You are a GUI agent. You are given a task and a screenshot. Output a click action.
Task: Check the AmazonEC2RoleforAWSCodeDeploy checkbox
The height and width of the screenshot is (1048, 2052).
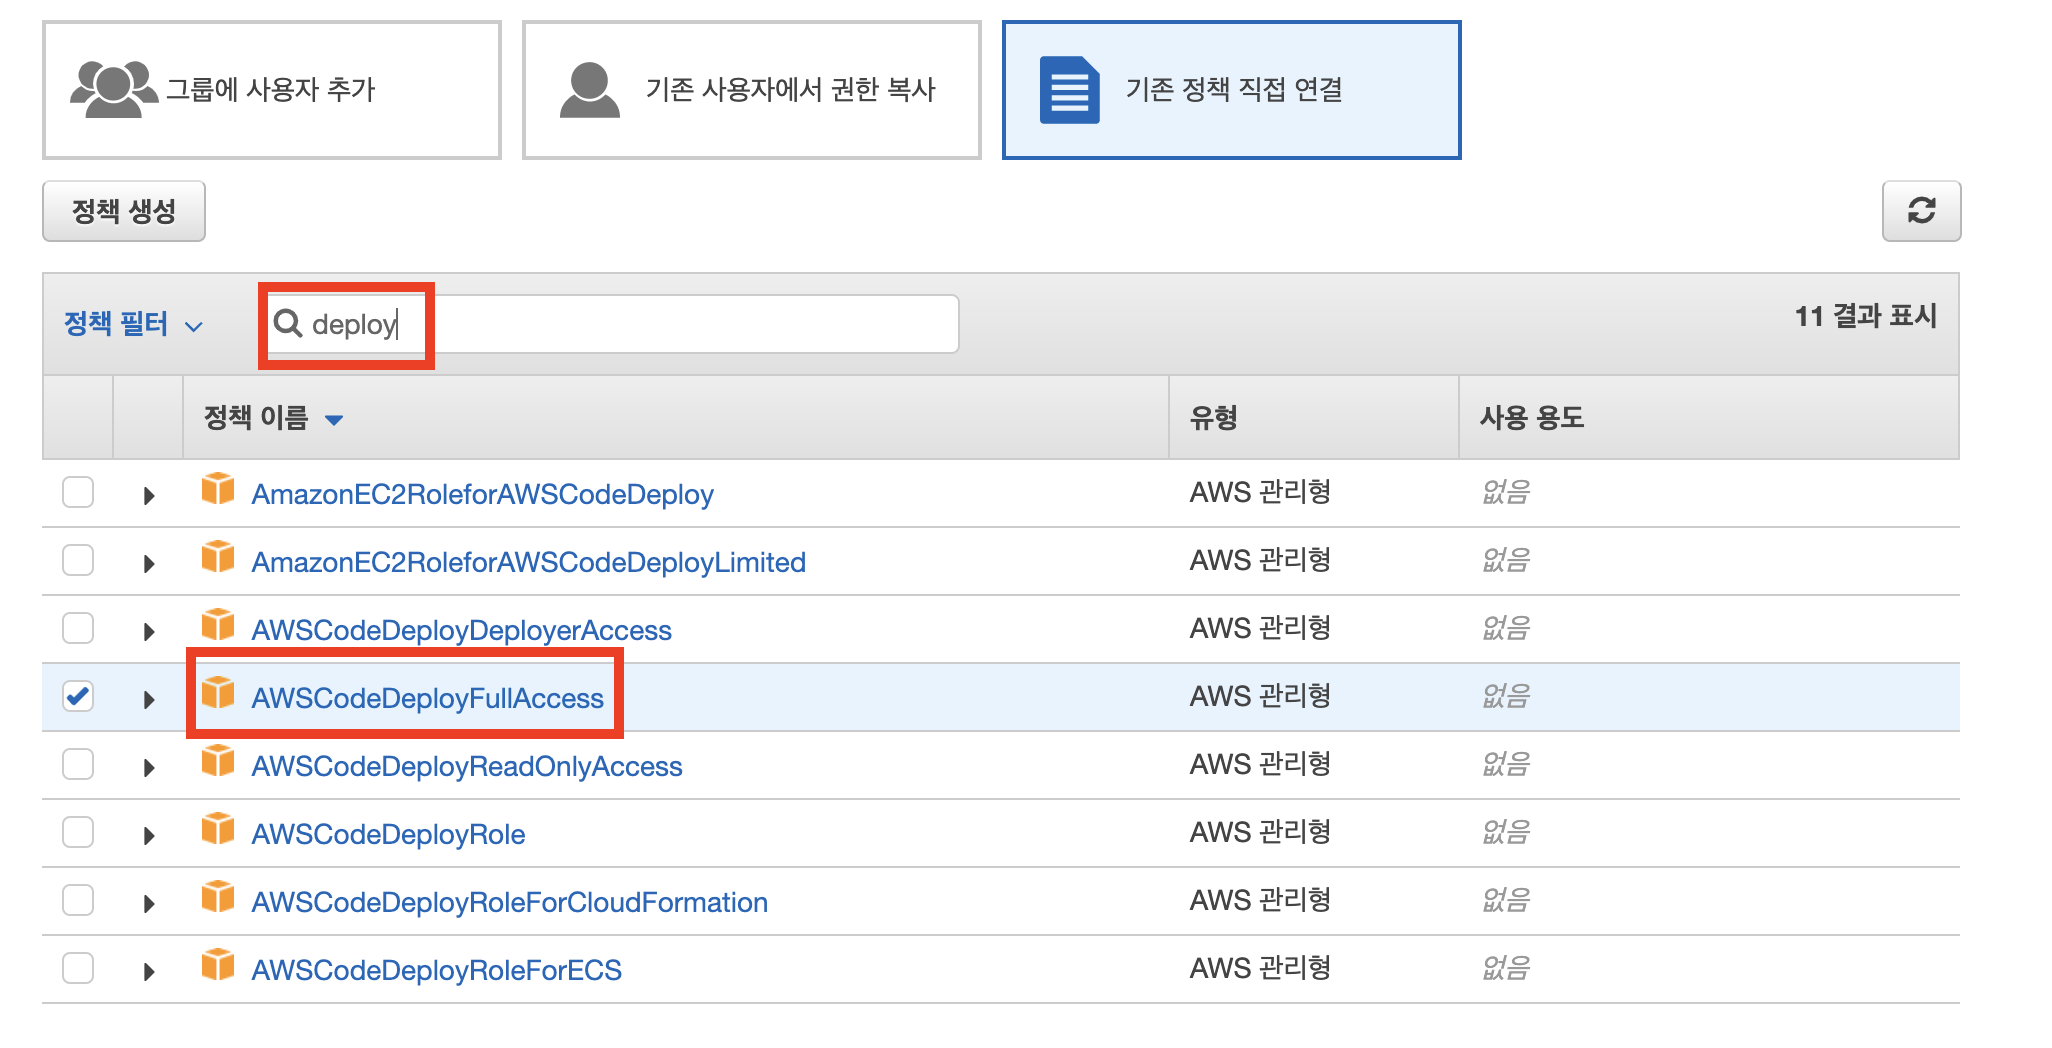tap(78, 492)
